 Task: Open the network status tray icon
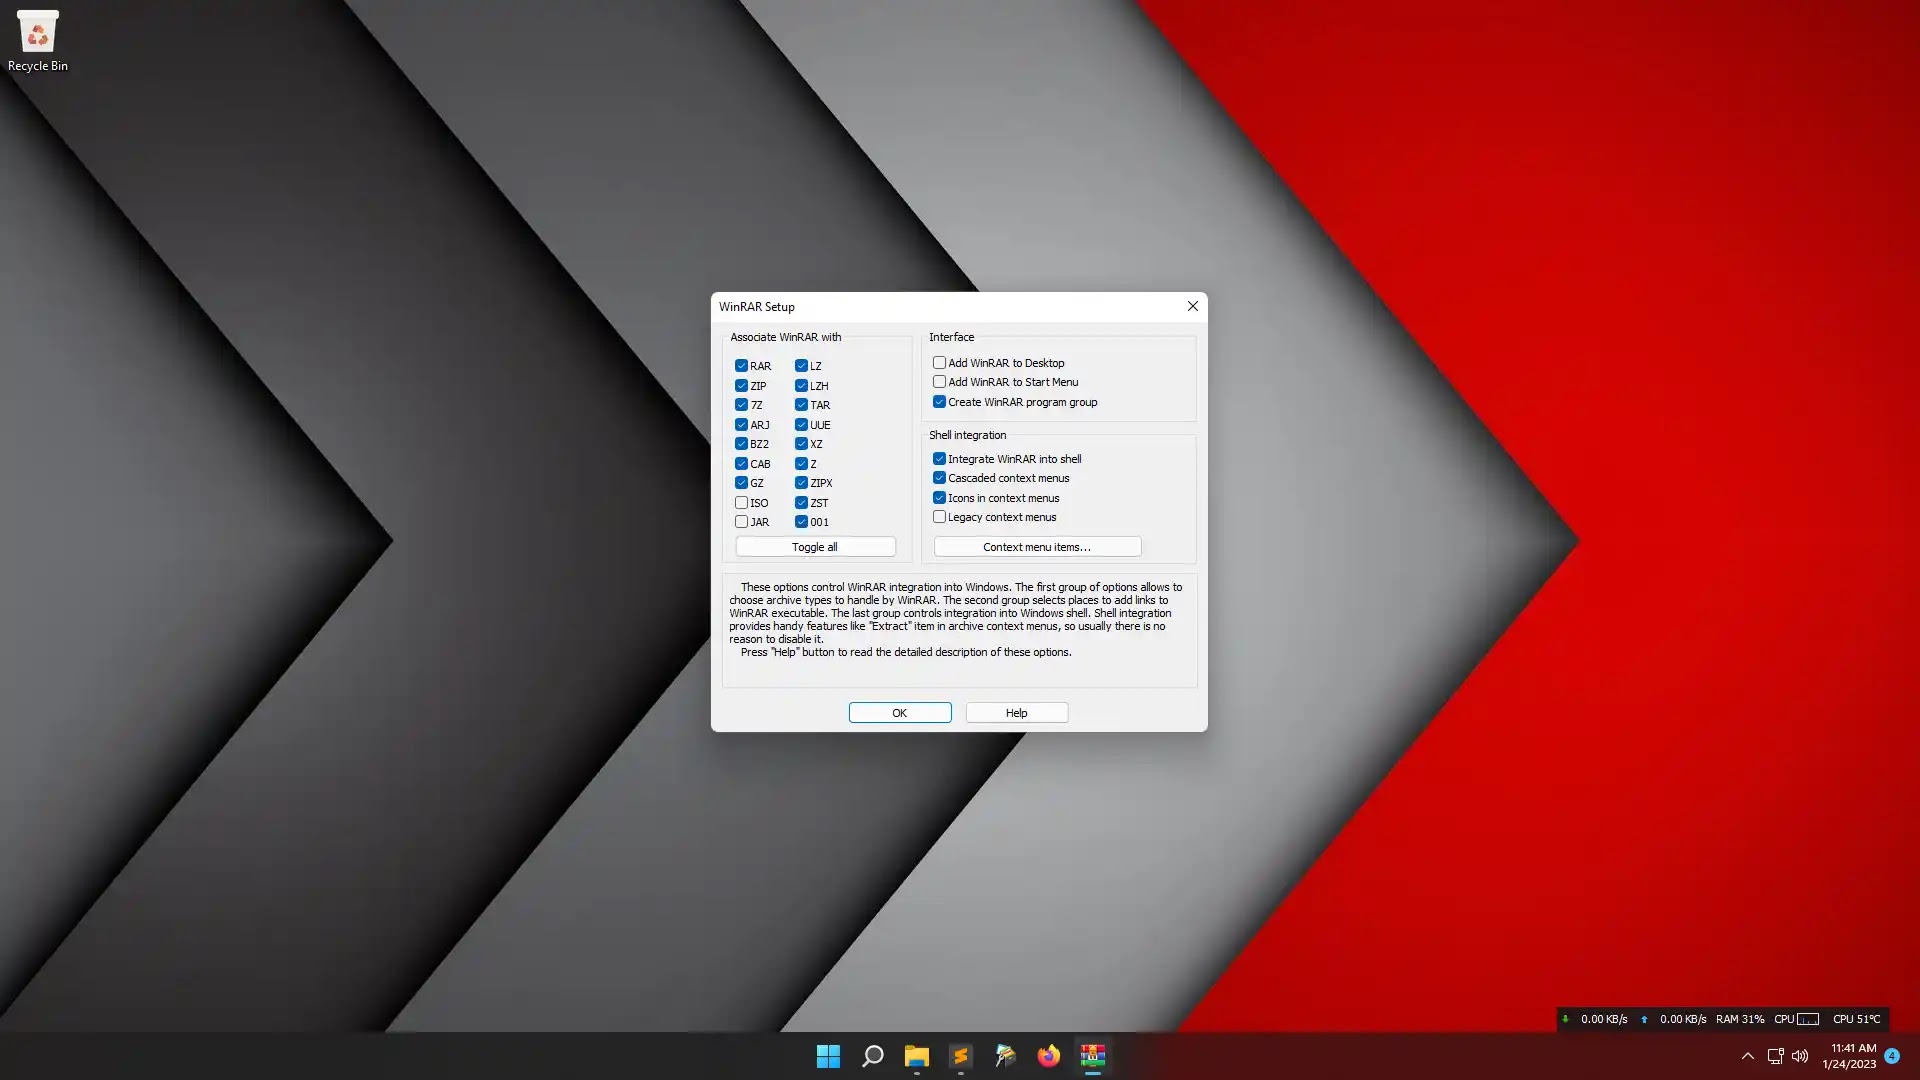pos(1775,1056)
